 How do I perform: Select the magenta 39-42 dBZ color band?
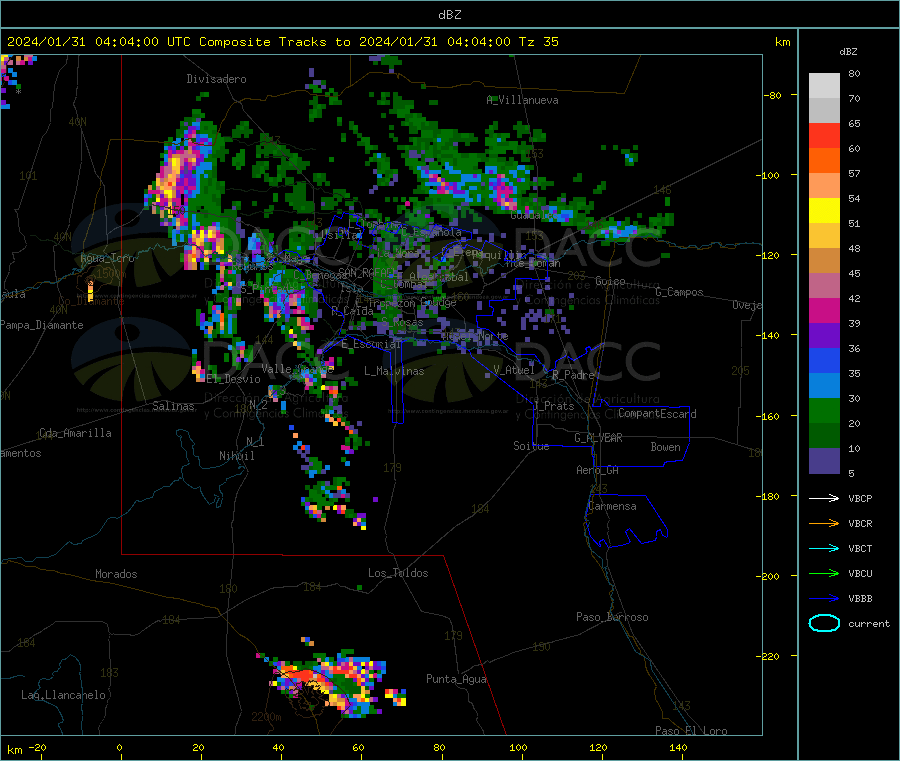824,310
